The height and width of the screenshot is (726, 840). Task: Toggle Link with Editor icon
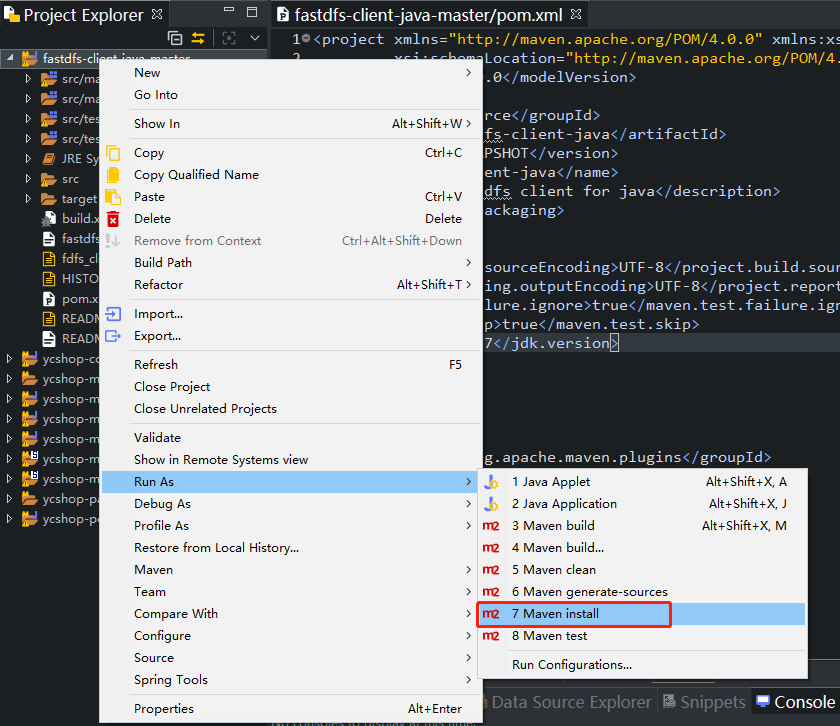pyautogui.click(x=198, y=39)
